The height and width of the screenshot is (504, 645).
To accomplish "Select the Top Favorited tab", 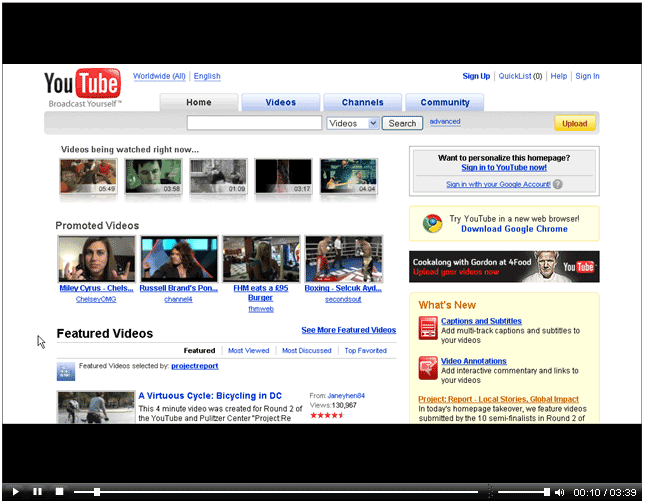I will (366, 351).
